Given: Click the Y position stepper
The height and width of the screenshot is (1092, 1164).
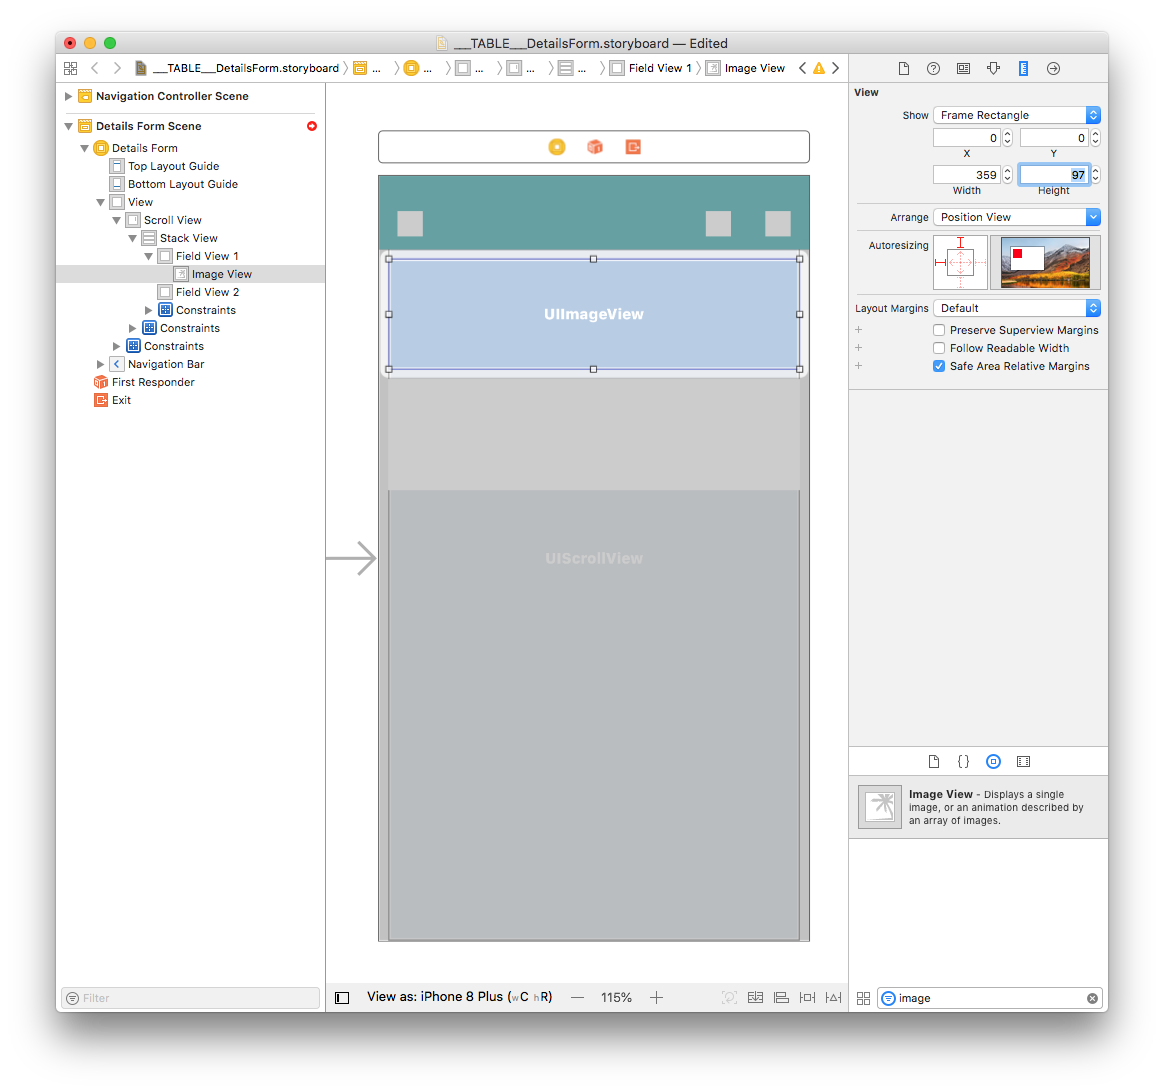Looking at the screenshot, I should (x=1095, y=137).
